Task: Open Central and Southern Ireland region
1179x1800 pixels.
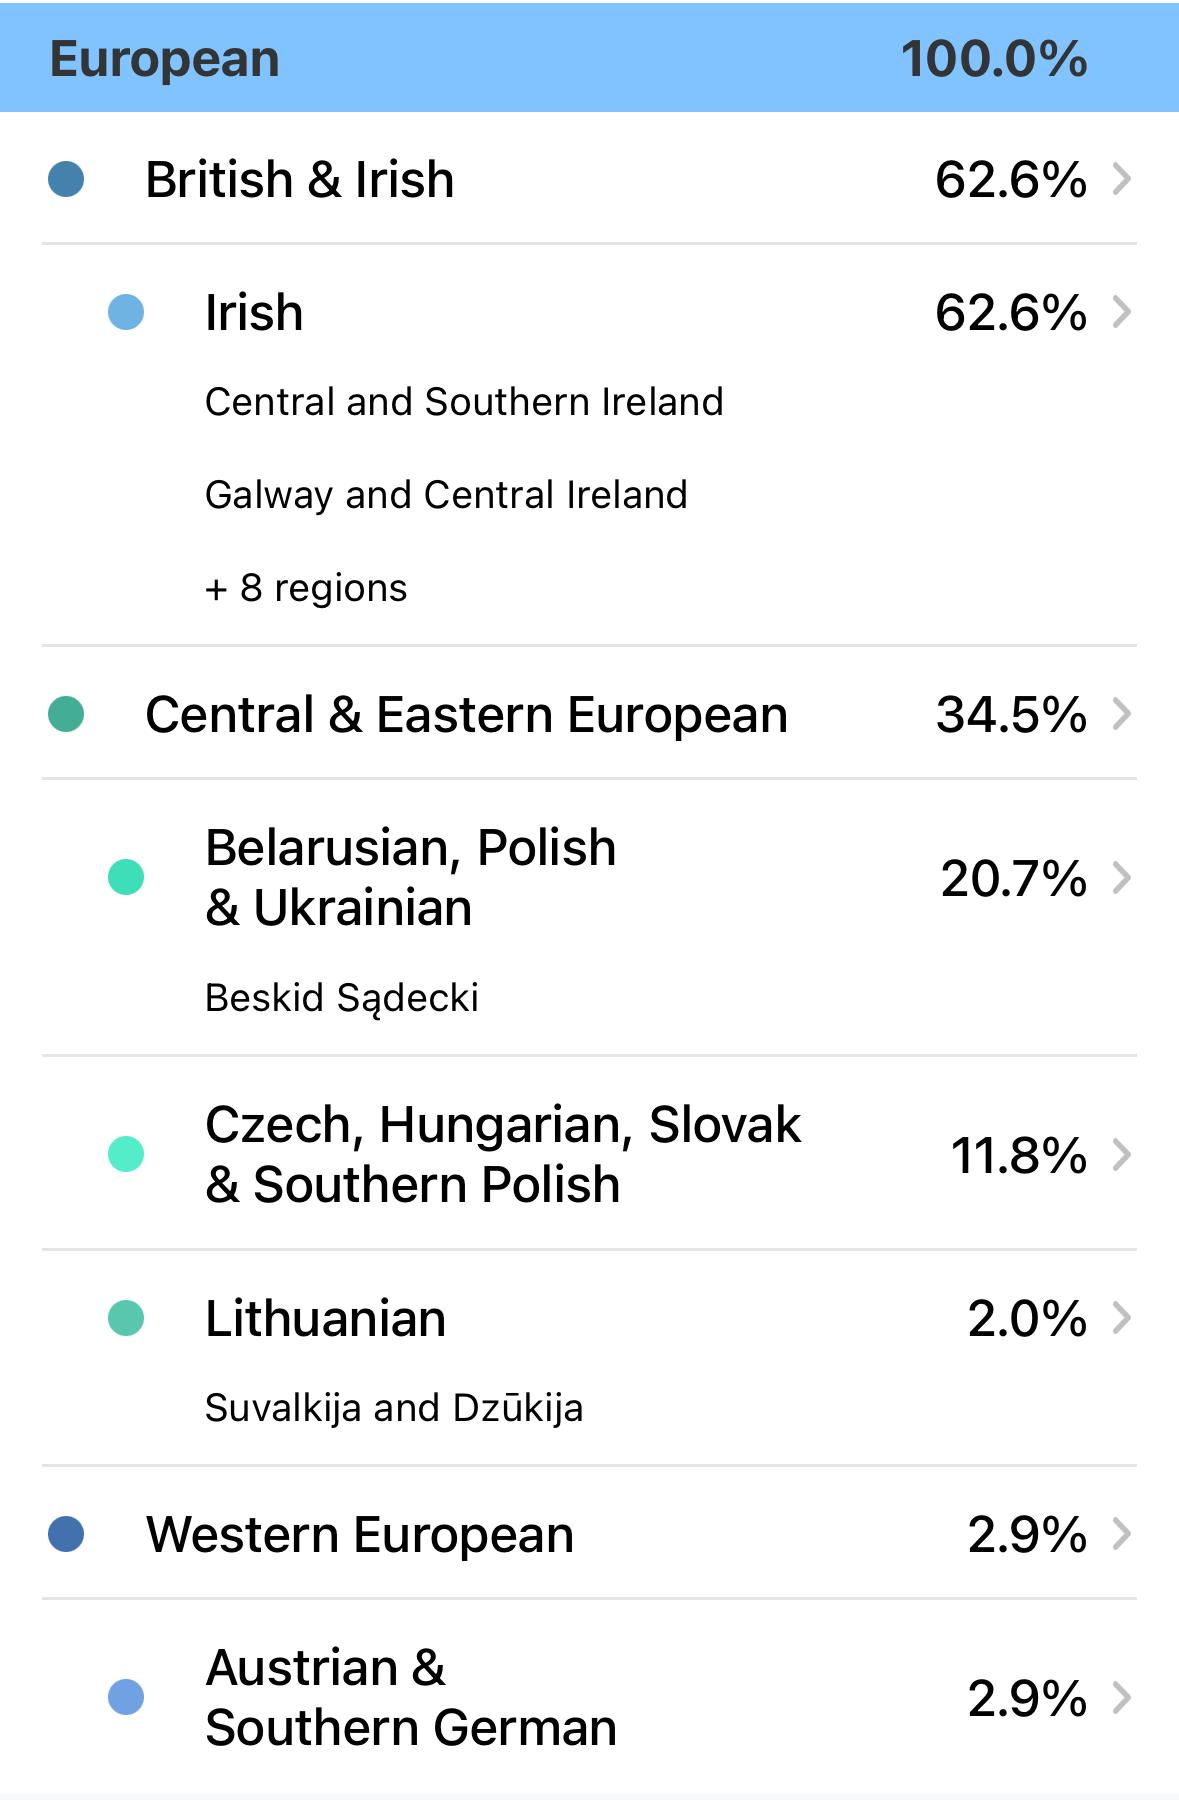Action: coord(464,402)
